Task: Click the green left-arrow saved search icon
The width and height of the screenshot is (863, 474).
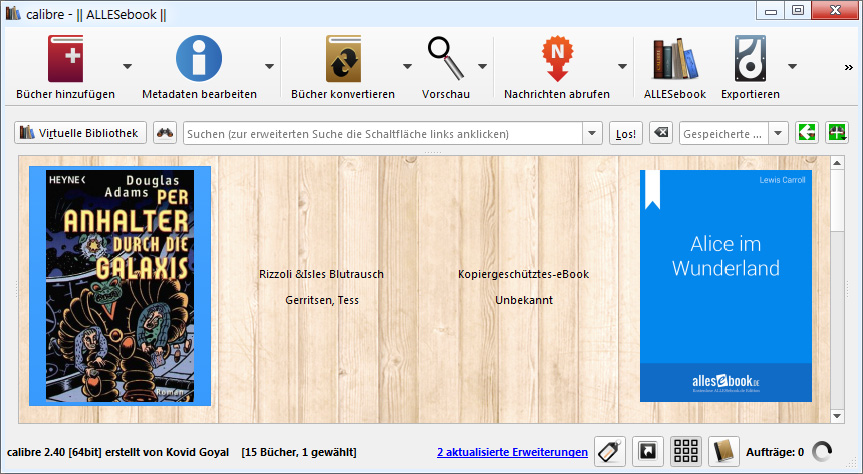Action: pos(807,133)
